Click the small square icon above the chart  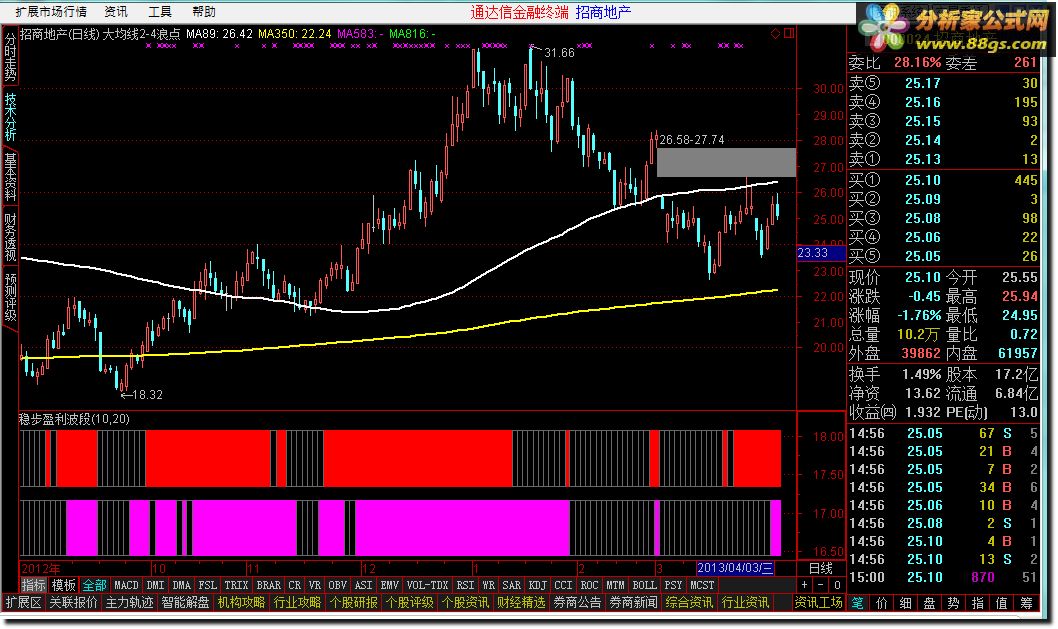(789, 33)
